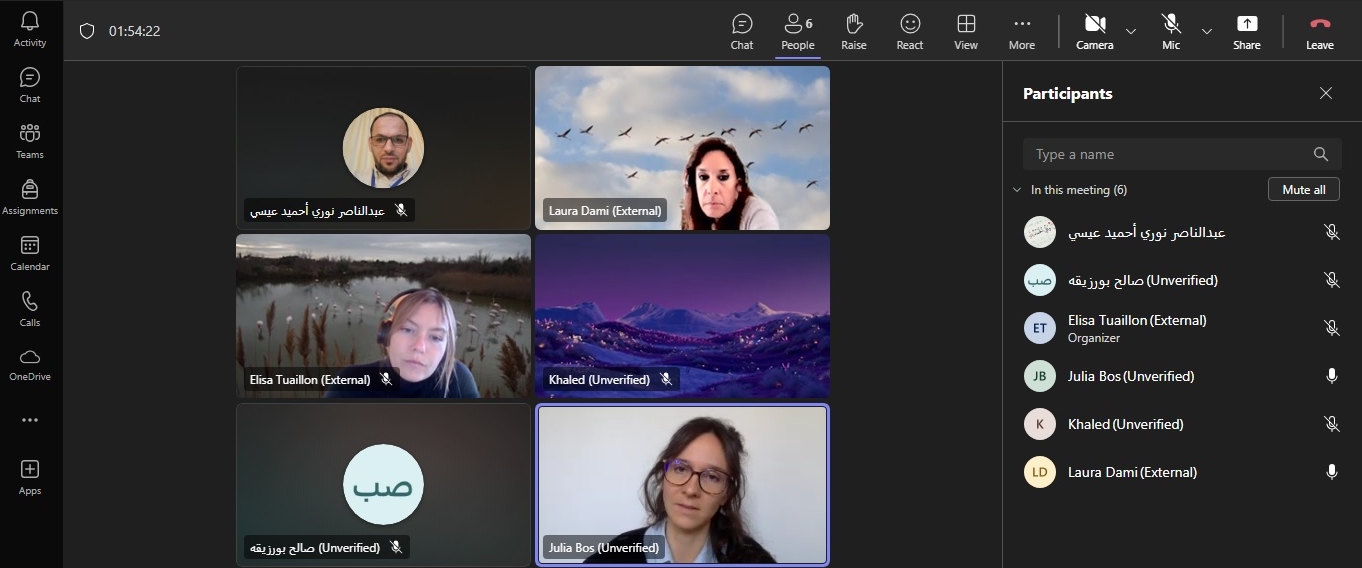
Task: Expand mic options dropdown arrow
Action: point(1207,31)
